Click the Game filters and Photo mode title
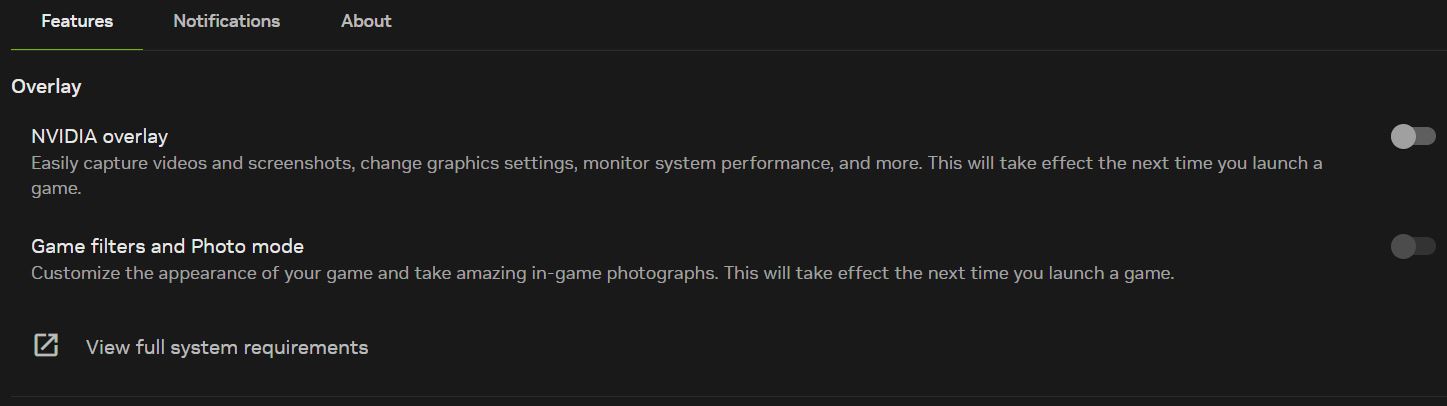 coord(167,246)
